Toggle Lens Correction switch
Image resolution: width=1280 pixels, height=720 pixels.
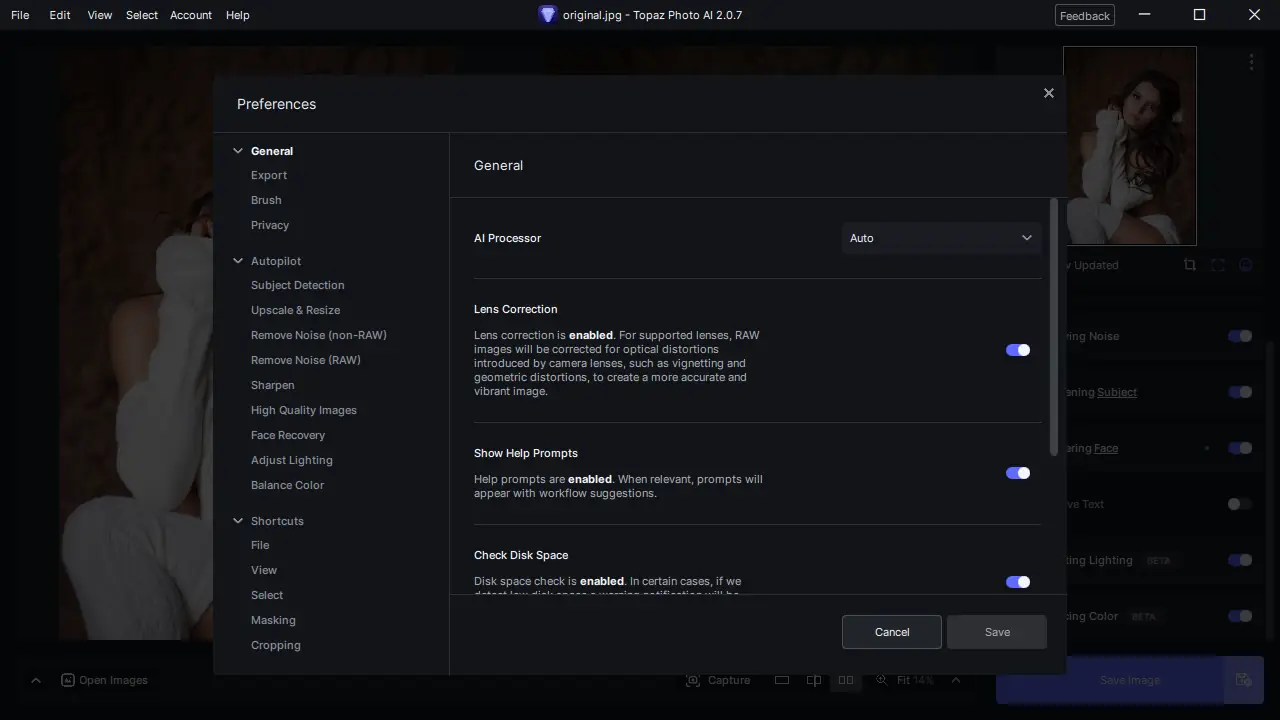point(1018,350)
